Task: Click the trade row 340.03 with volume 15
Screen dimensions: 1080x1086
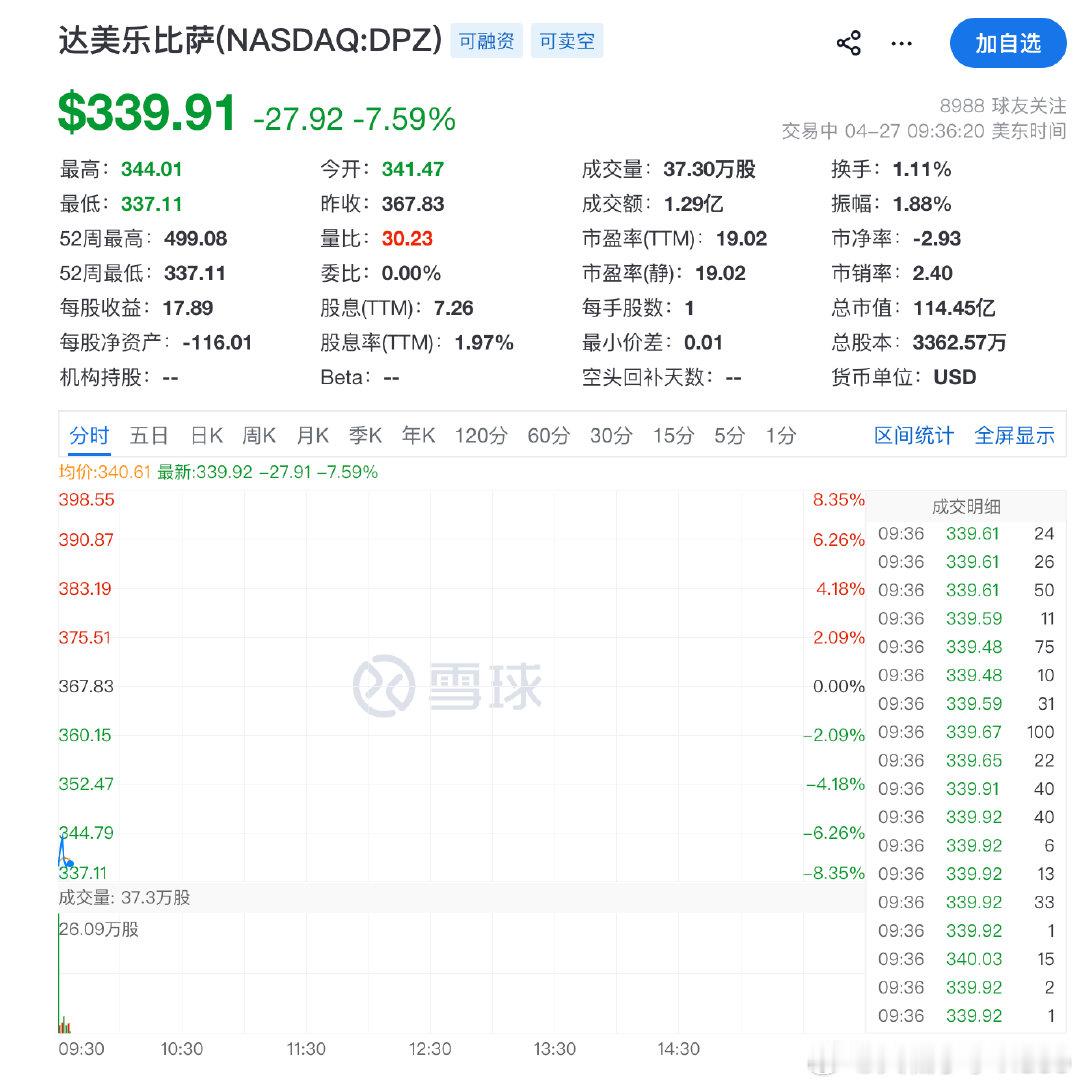Action: [966, 959]
